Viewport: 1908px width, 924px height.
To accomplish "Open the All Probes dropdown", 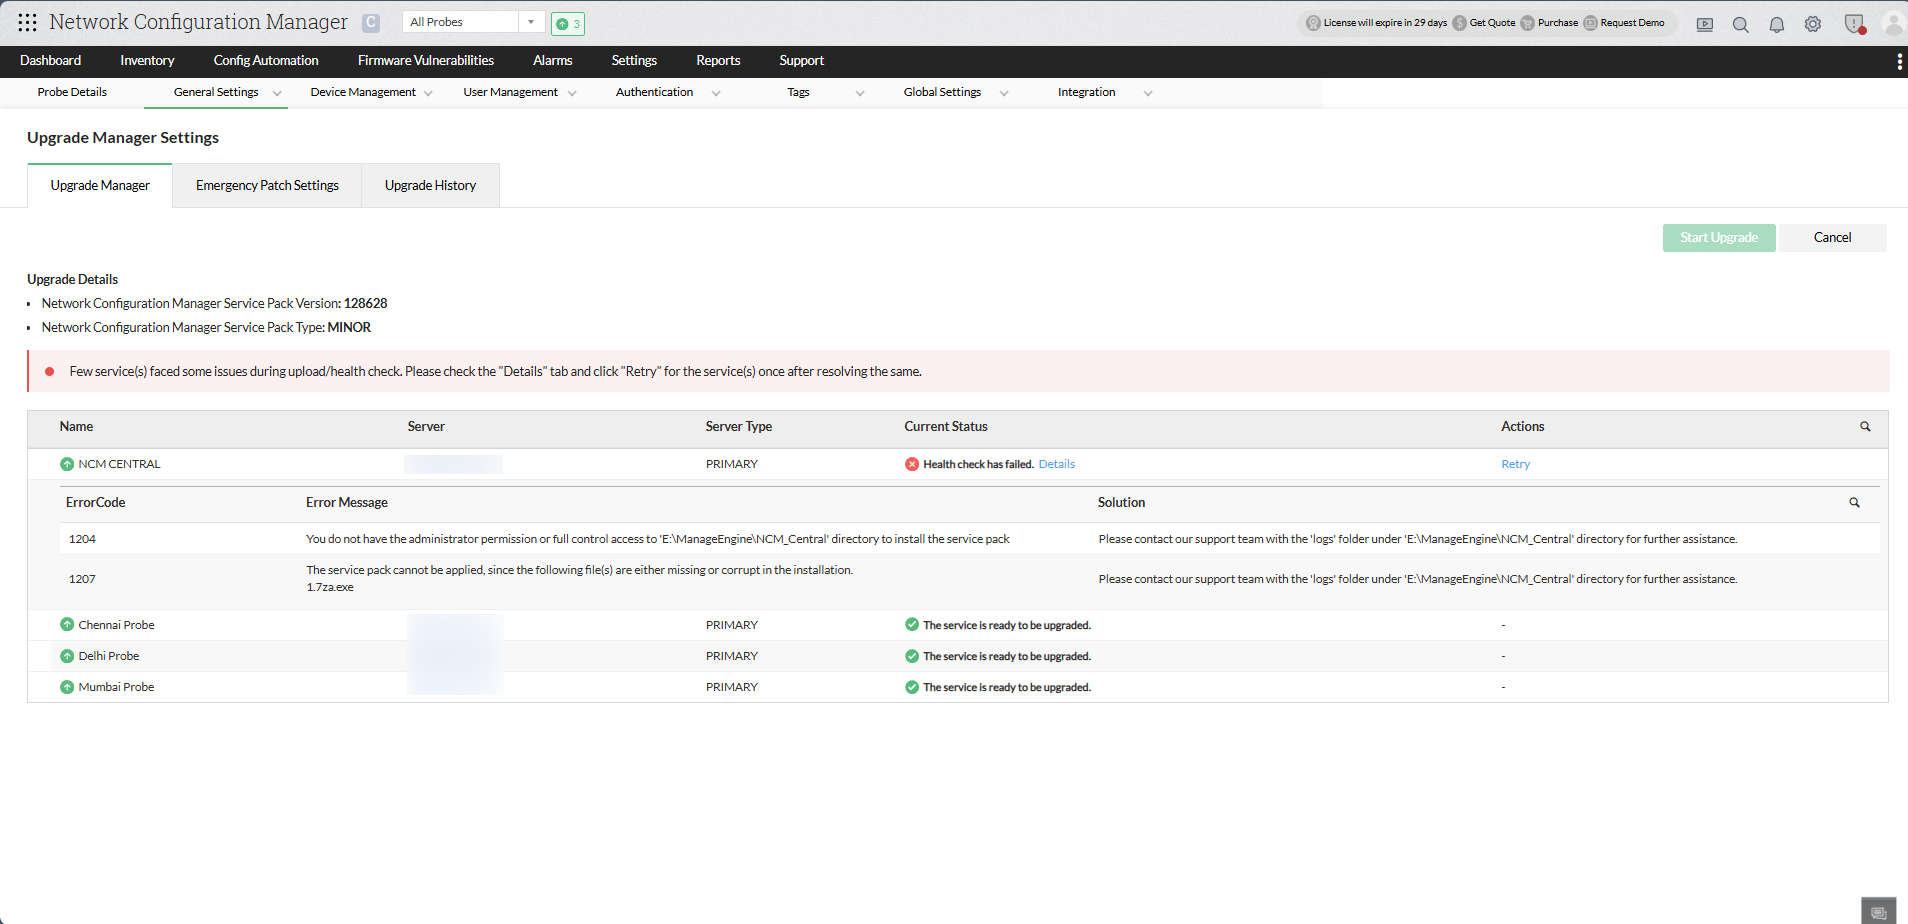I will click(473, 22).
